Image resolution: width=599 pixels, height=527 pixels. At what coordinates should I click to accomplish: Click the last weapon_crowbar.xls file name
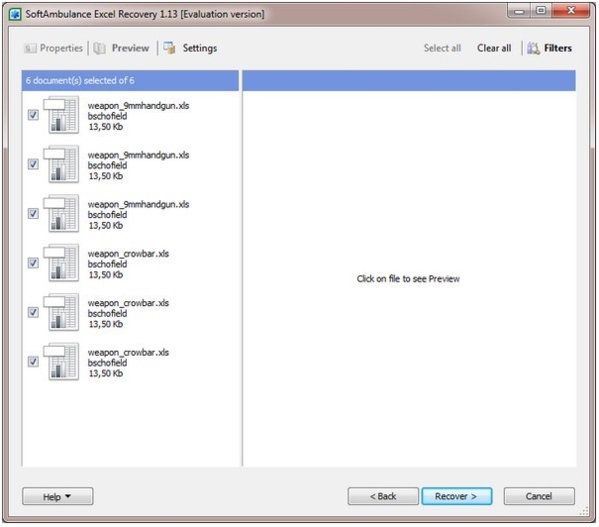click(x=128, y=352)
